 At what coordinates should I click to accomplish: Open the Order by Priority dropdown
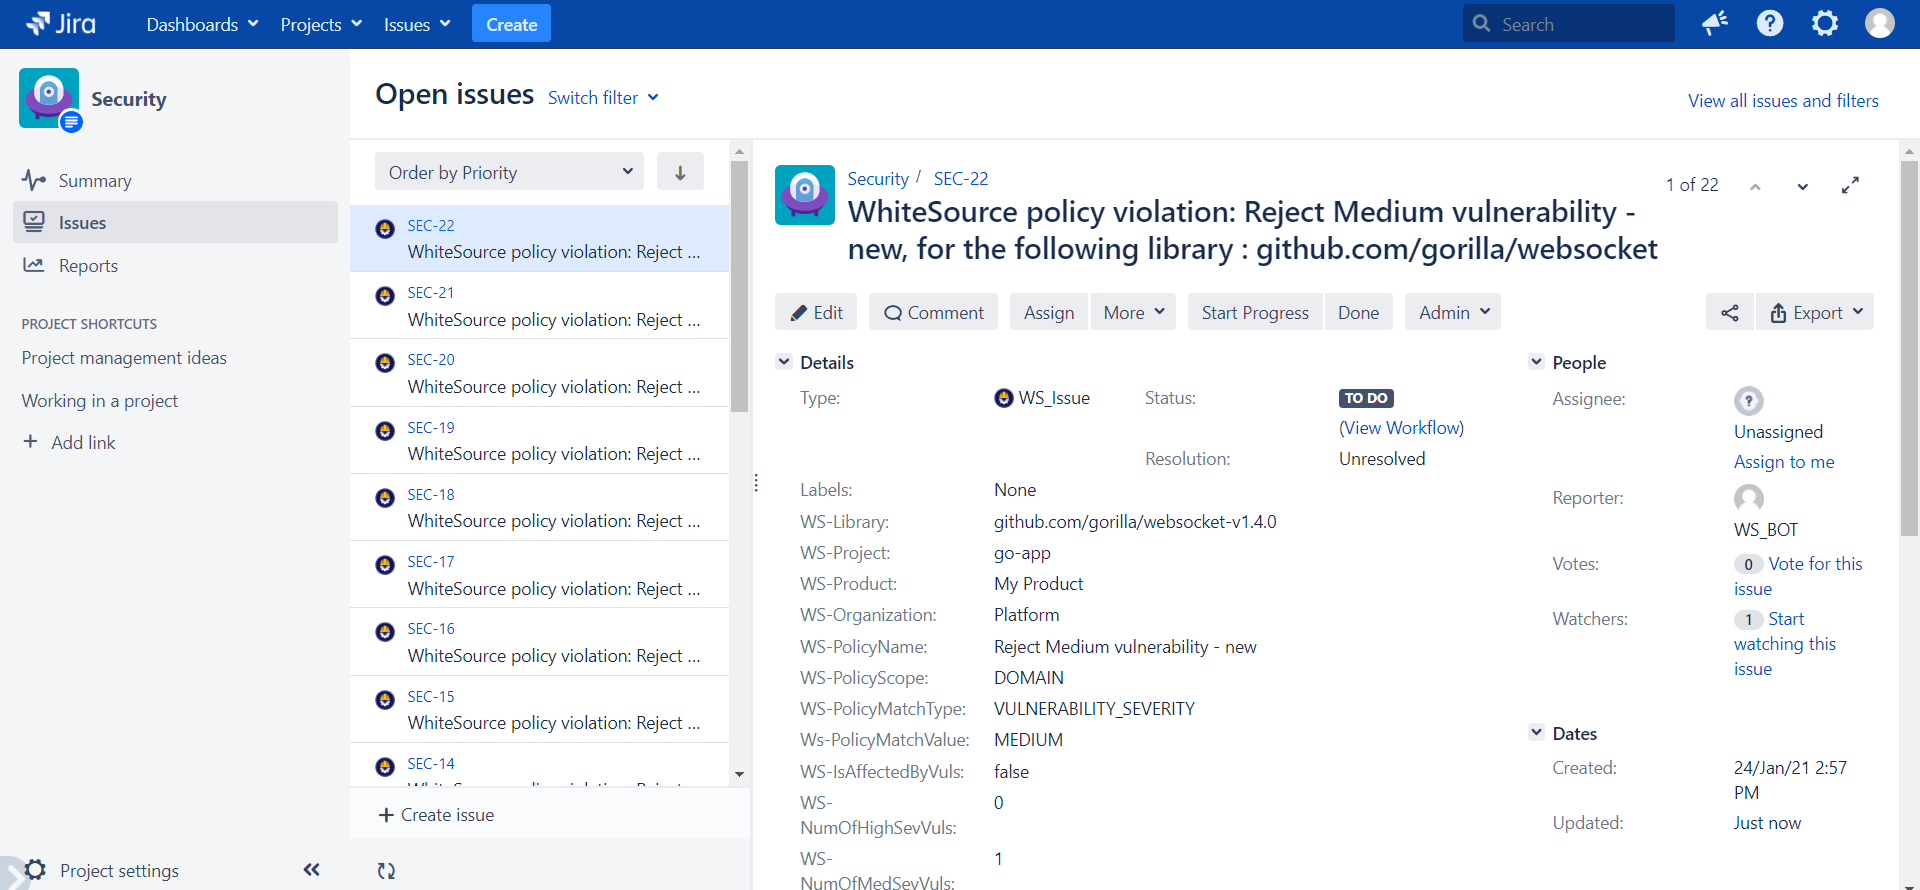tap(510, 172)
